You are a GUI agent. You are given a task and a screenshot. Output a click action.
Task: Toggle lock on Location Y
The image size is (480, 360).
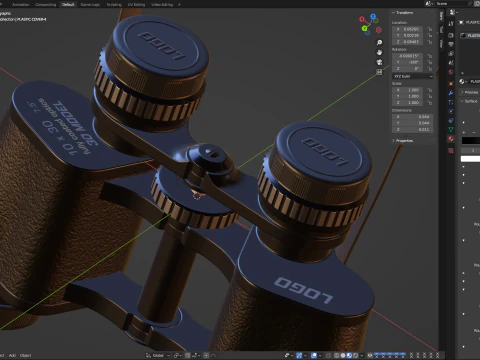tap(430, 35)
